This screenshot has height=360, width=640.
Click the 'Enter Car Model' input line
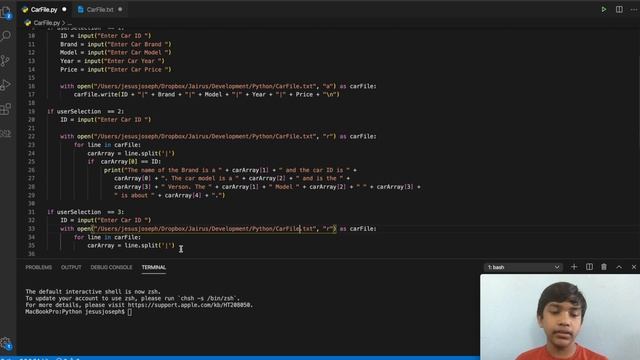(x=116, y=52)
